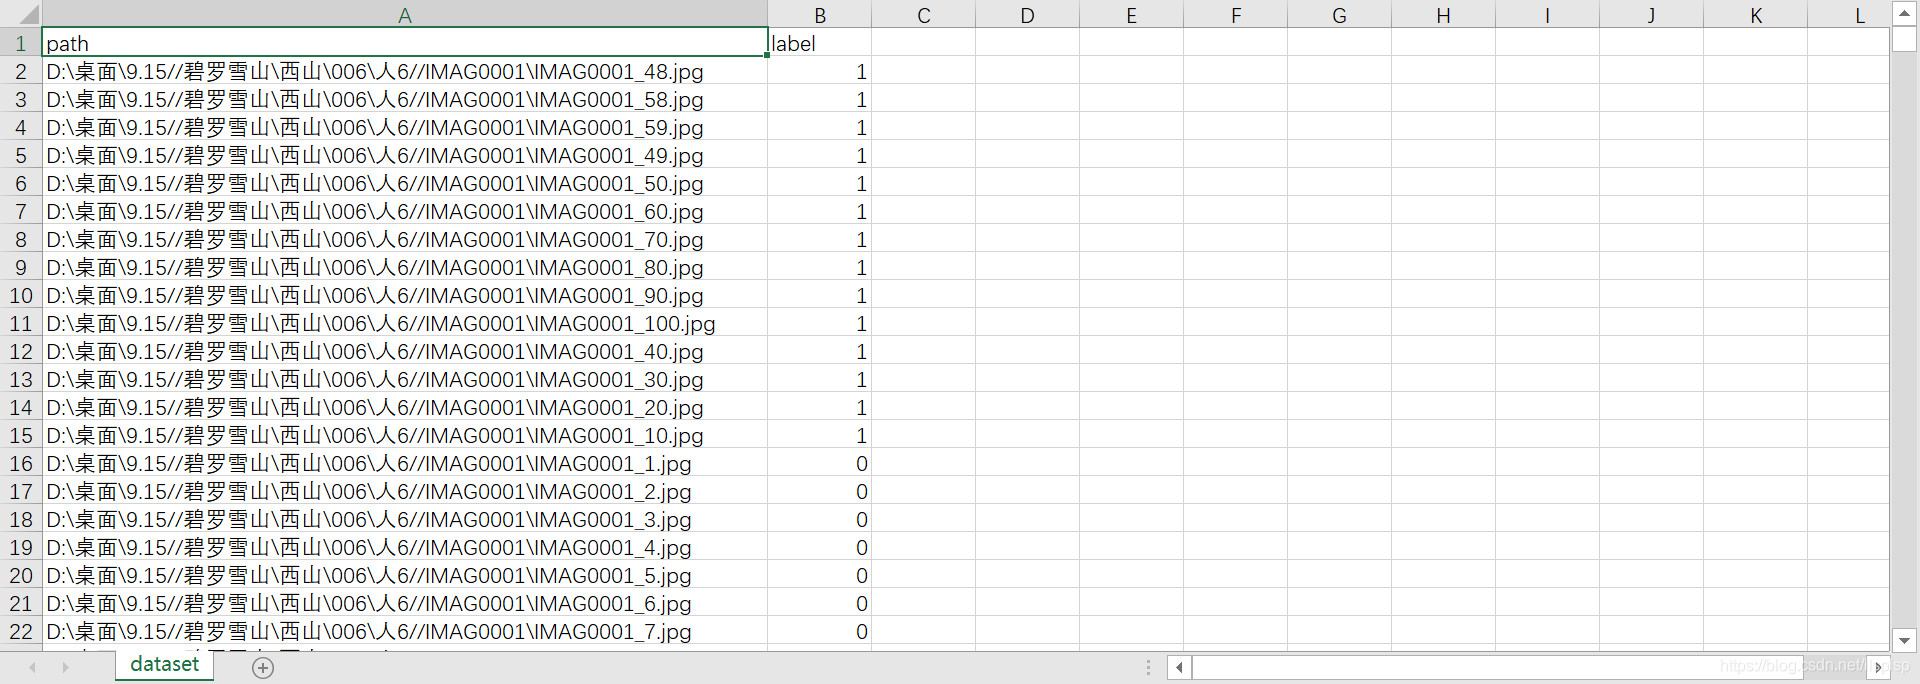Select cell with IMAG0001_49.jpg path
Image resolution: width=1920 pixels, height=684 pixels.
tap(405, 155)
